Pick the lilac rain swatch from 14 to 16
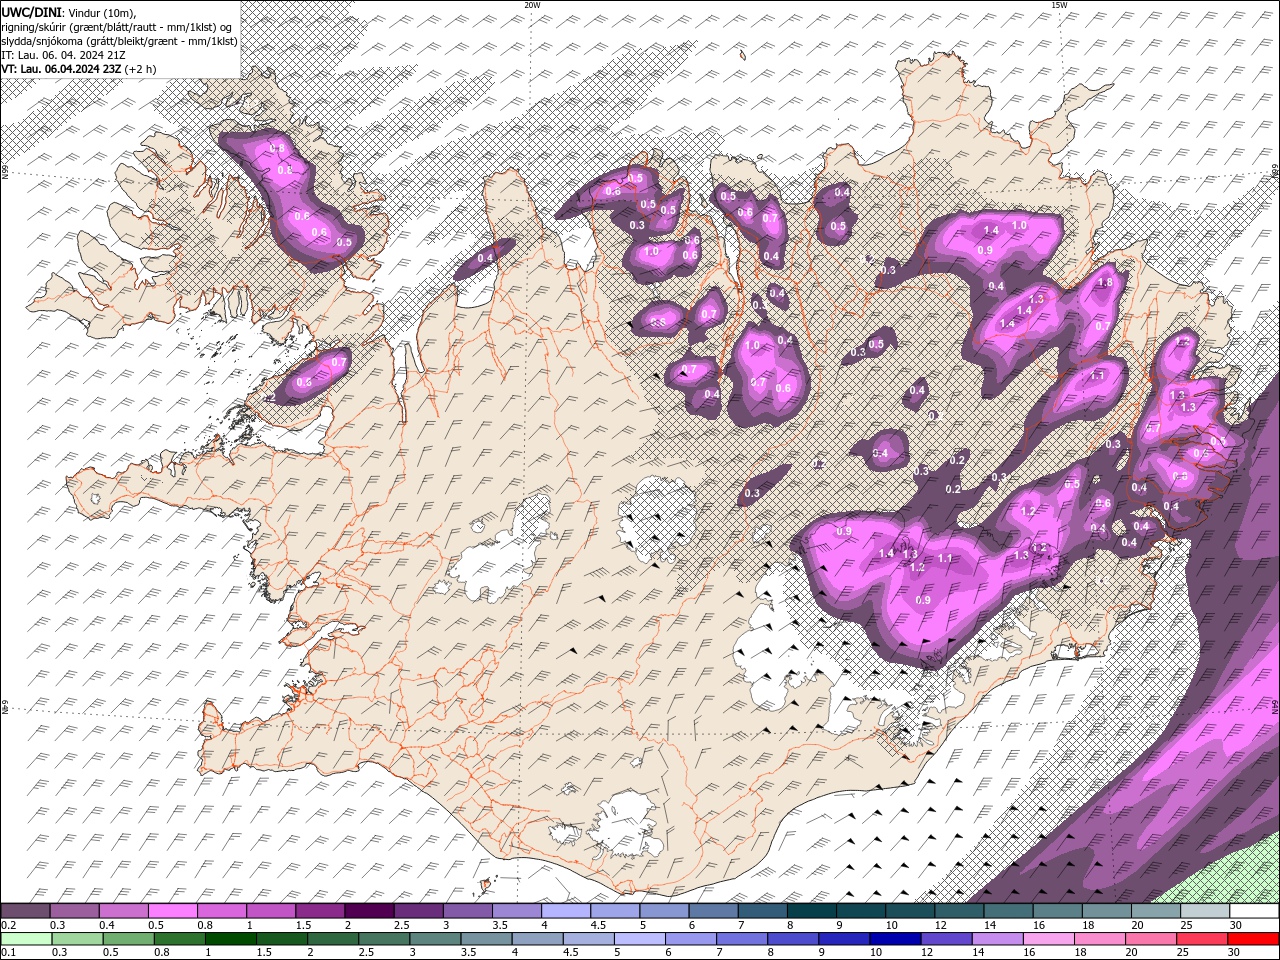 pos(996,938)
